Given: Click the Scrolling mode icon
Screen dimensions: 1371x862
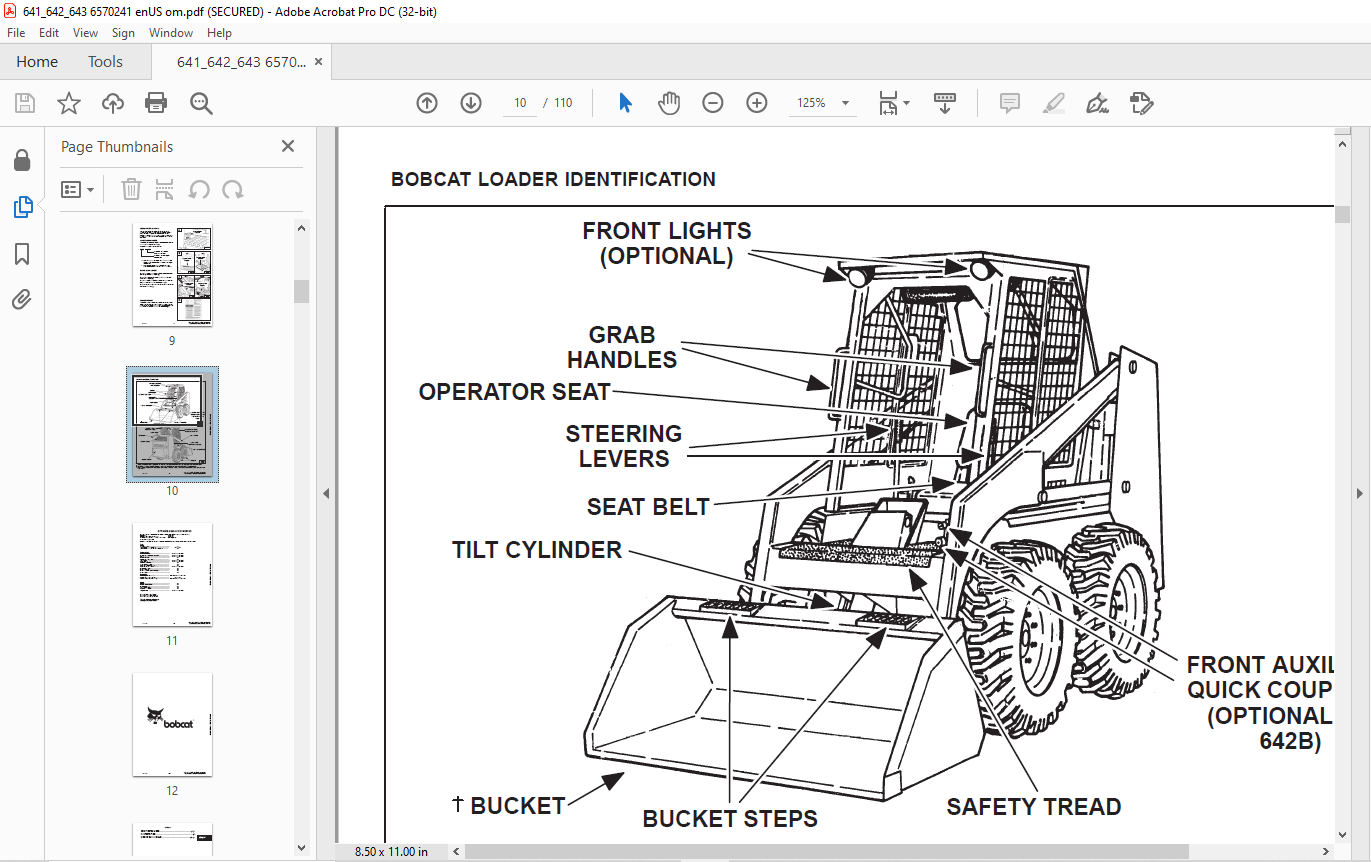Looking at the screenshot, I should pos(945,103).
